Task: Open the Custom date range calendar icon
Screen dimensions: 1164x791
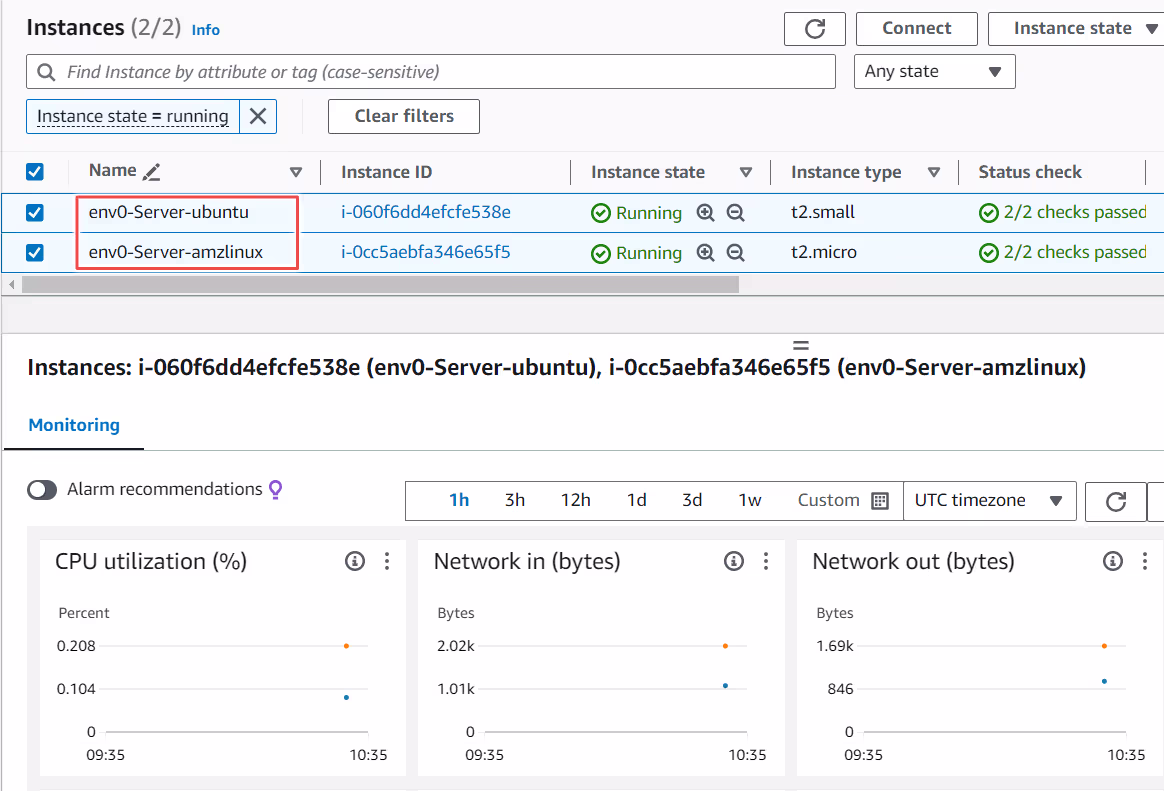Action: [x=880, y=500]
